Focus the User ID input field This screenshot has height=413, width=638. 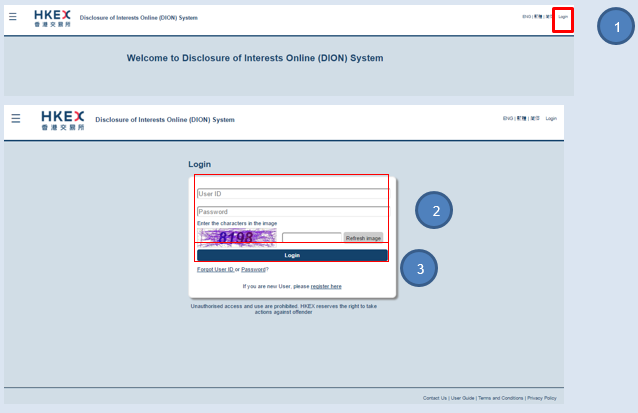(x=291, y=194)
